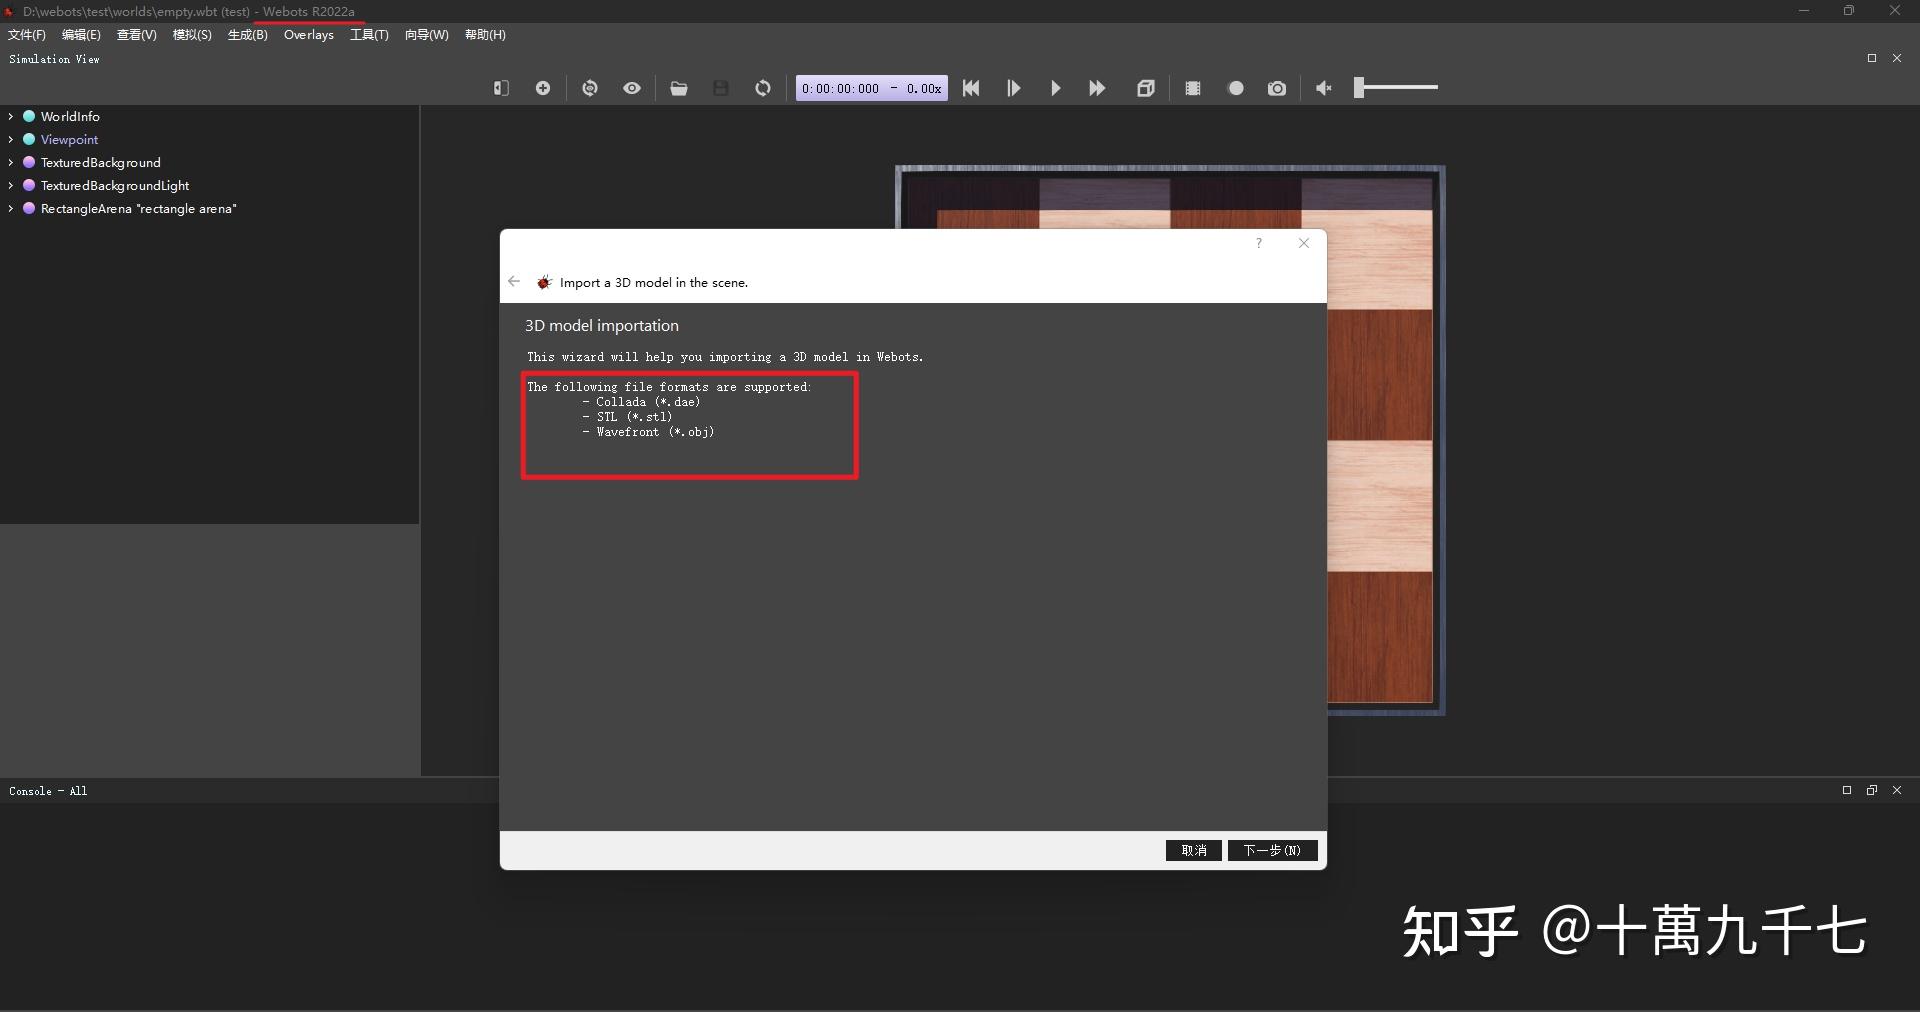Save the world with the save icon
1920x1012 pixels.
[x=721, y=88]
